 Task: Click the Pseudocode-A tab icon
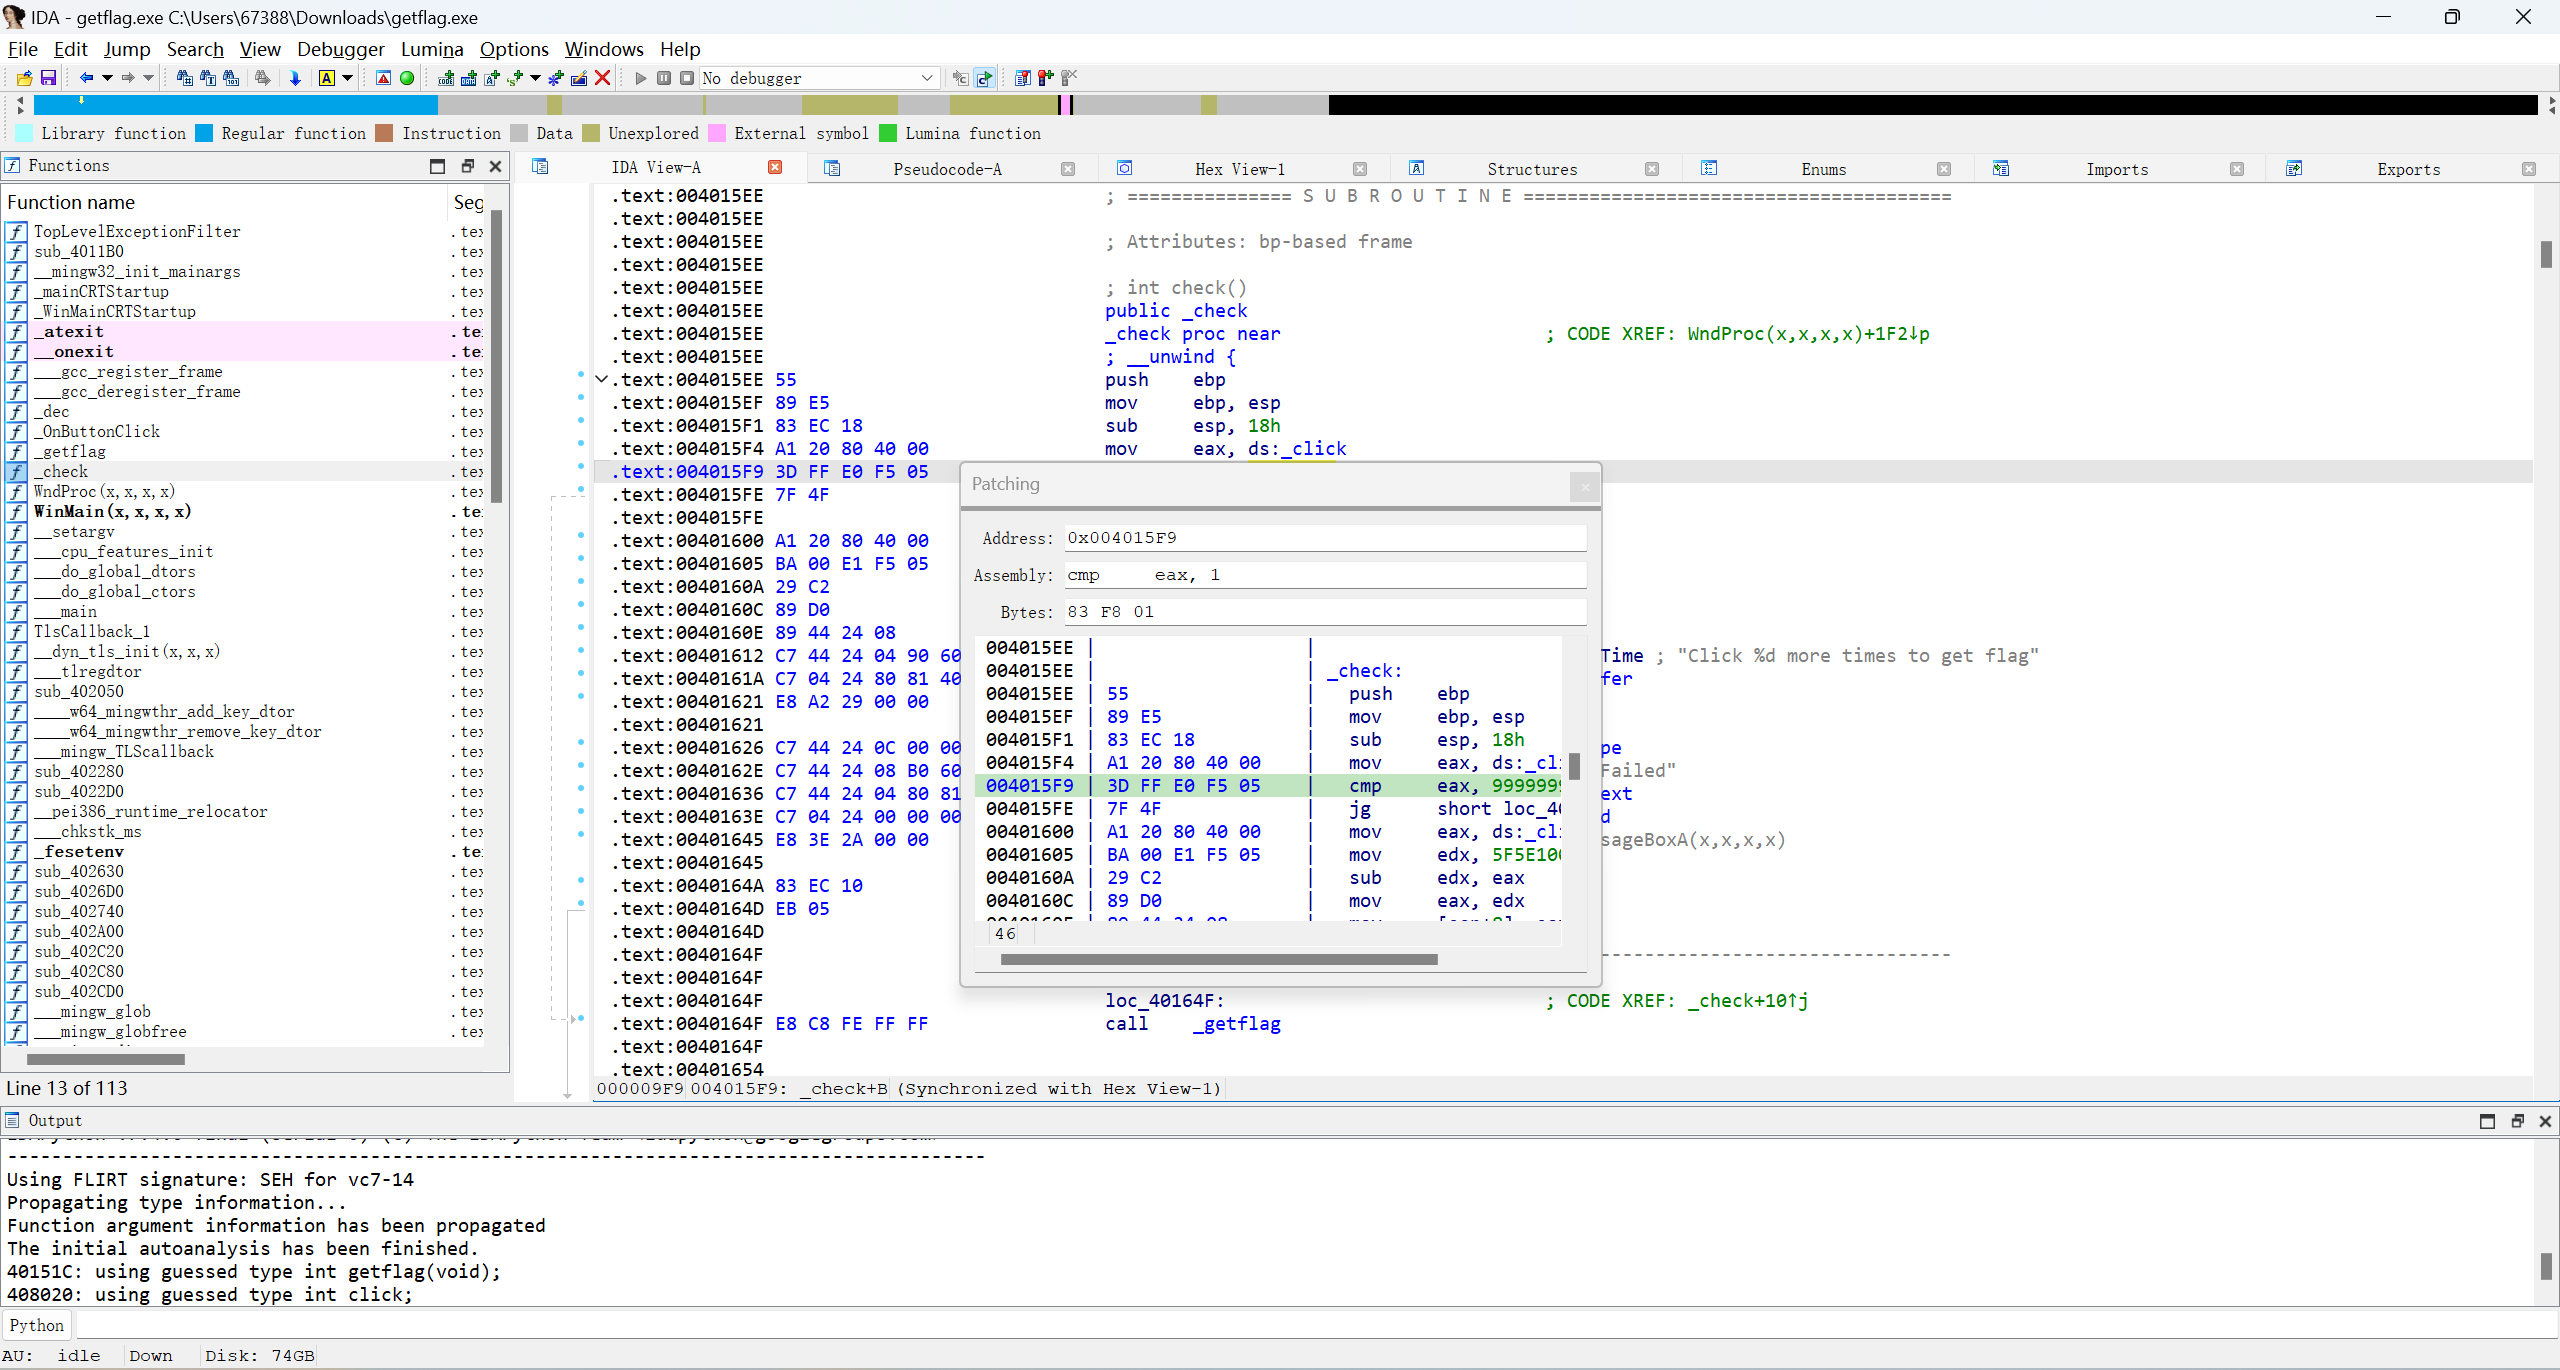[x=832, y=168]
